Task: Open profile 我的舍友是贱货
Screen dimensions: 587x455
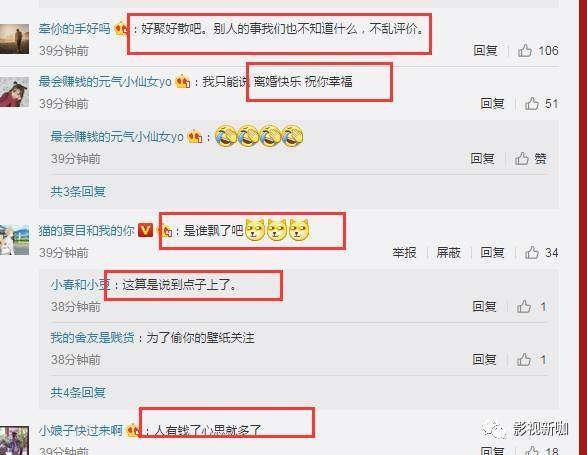Action: coord(92,338)
